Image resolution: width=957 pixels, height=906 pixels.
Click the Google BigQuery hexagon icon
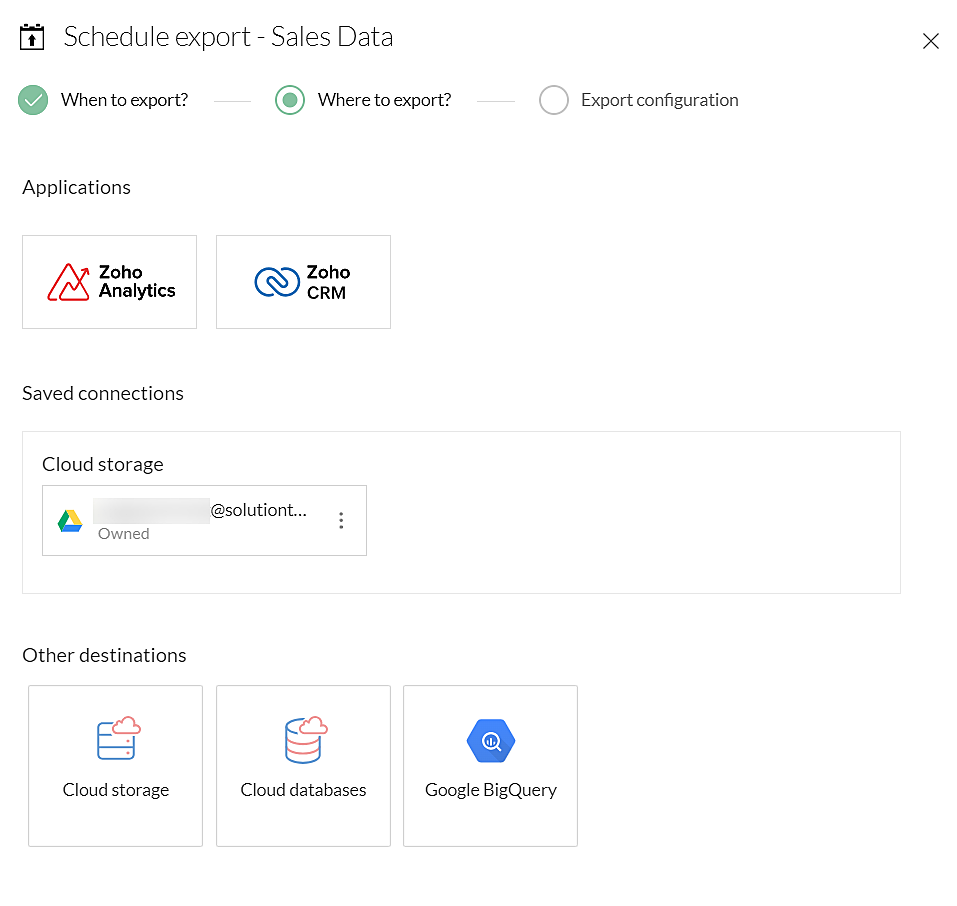491,741
